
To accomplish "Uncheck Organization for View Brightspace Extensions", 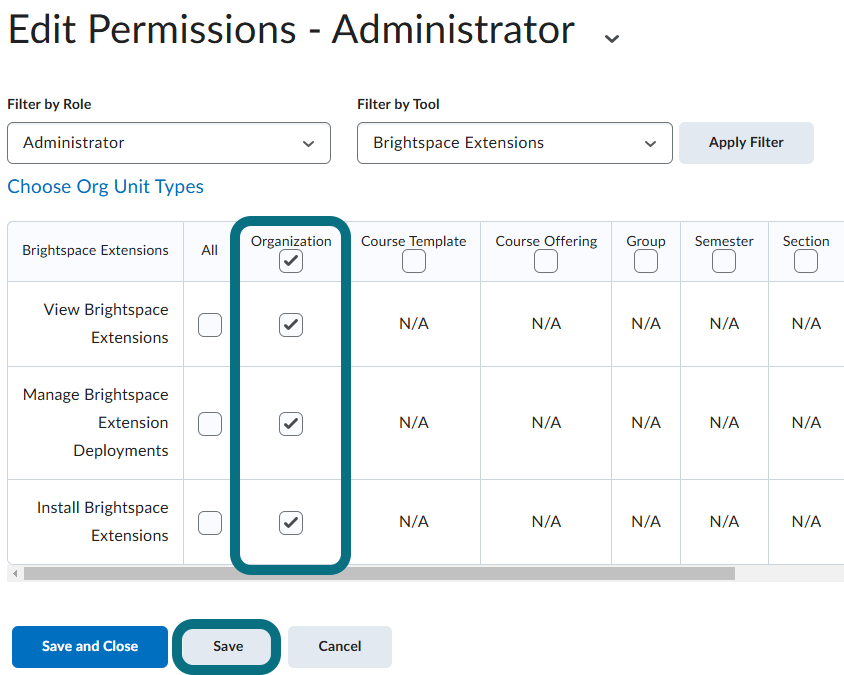I will [x=291, y=325].
